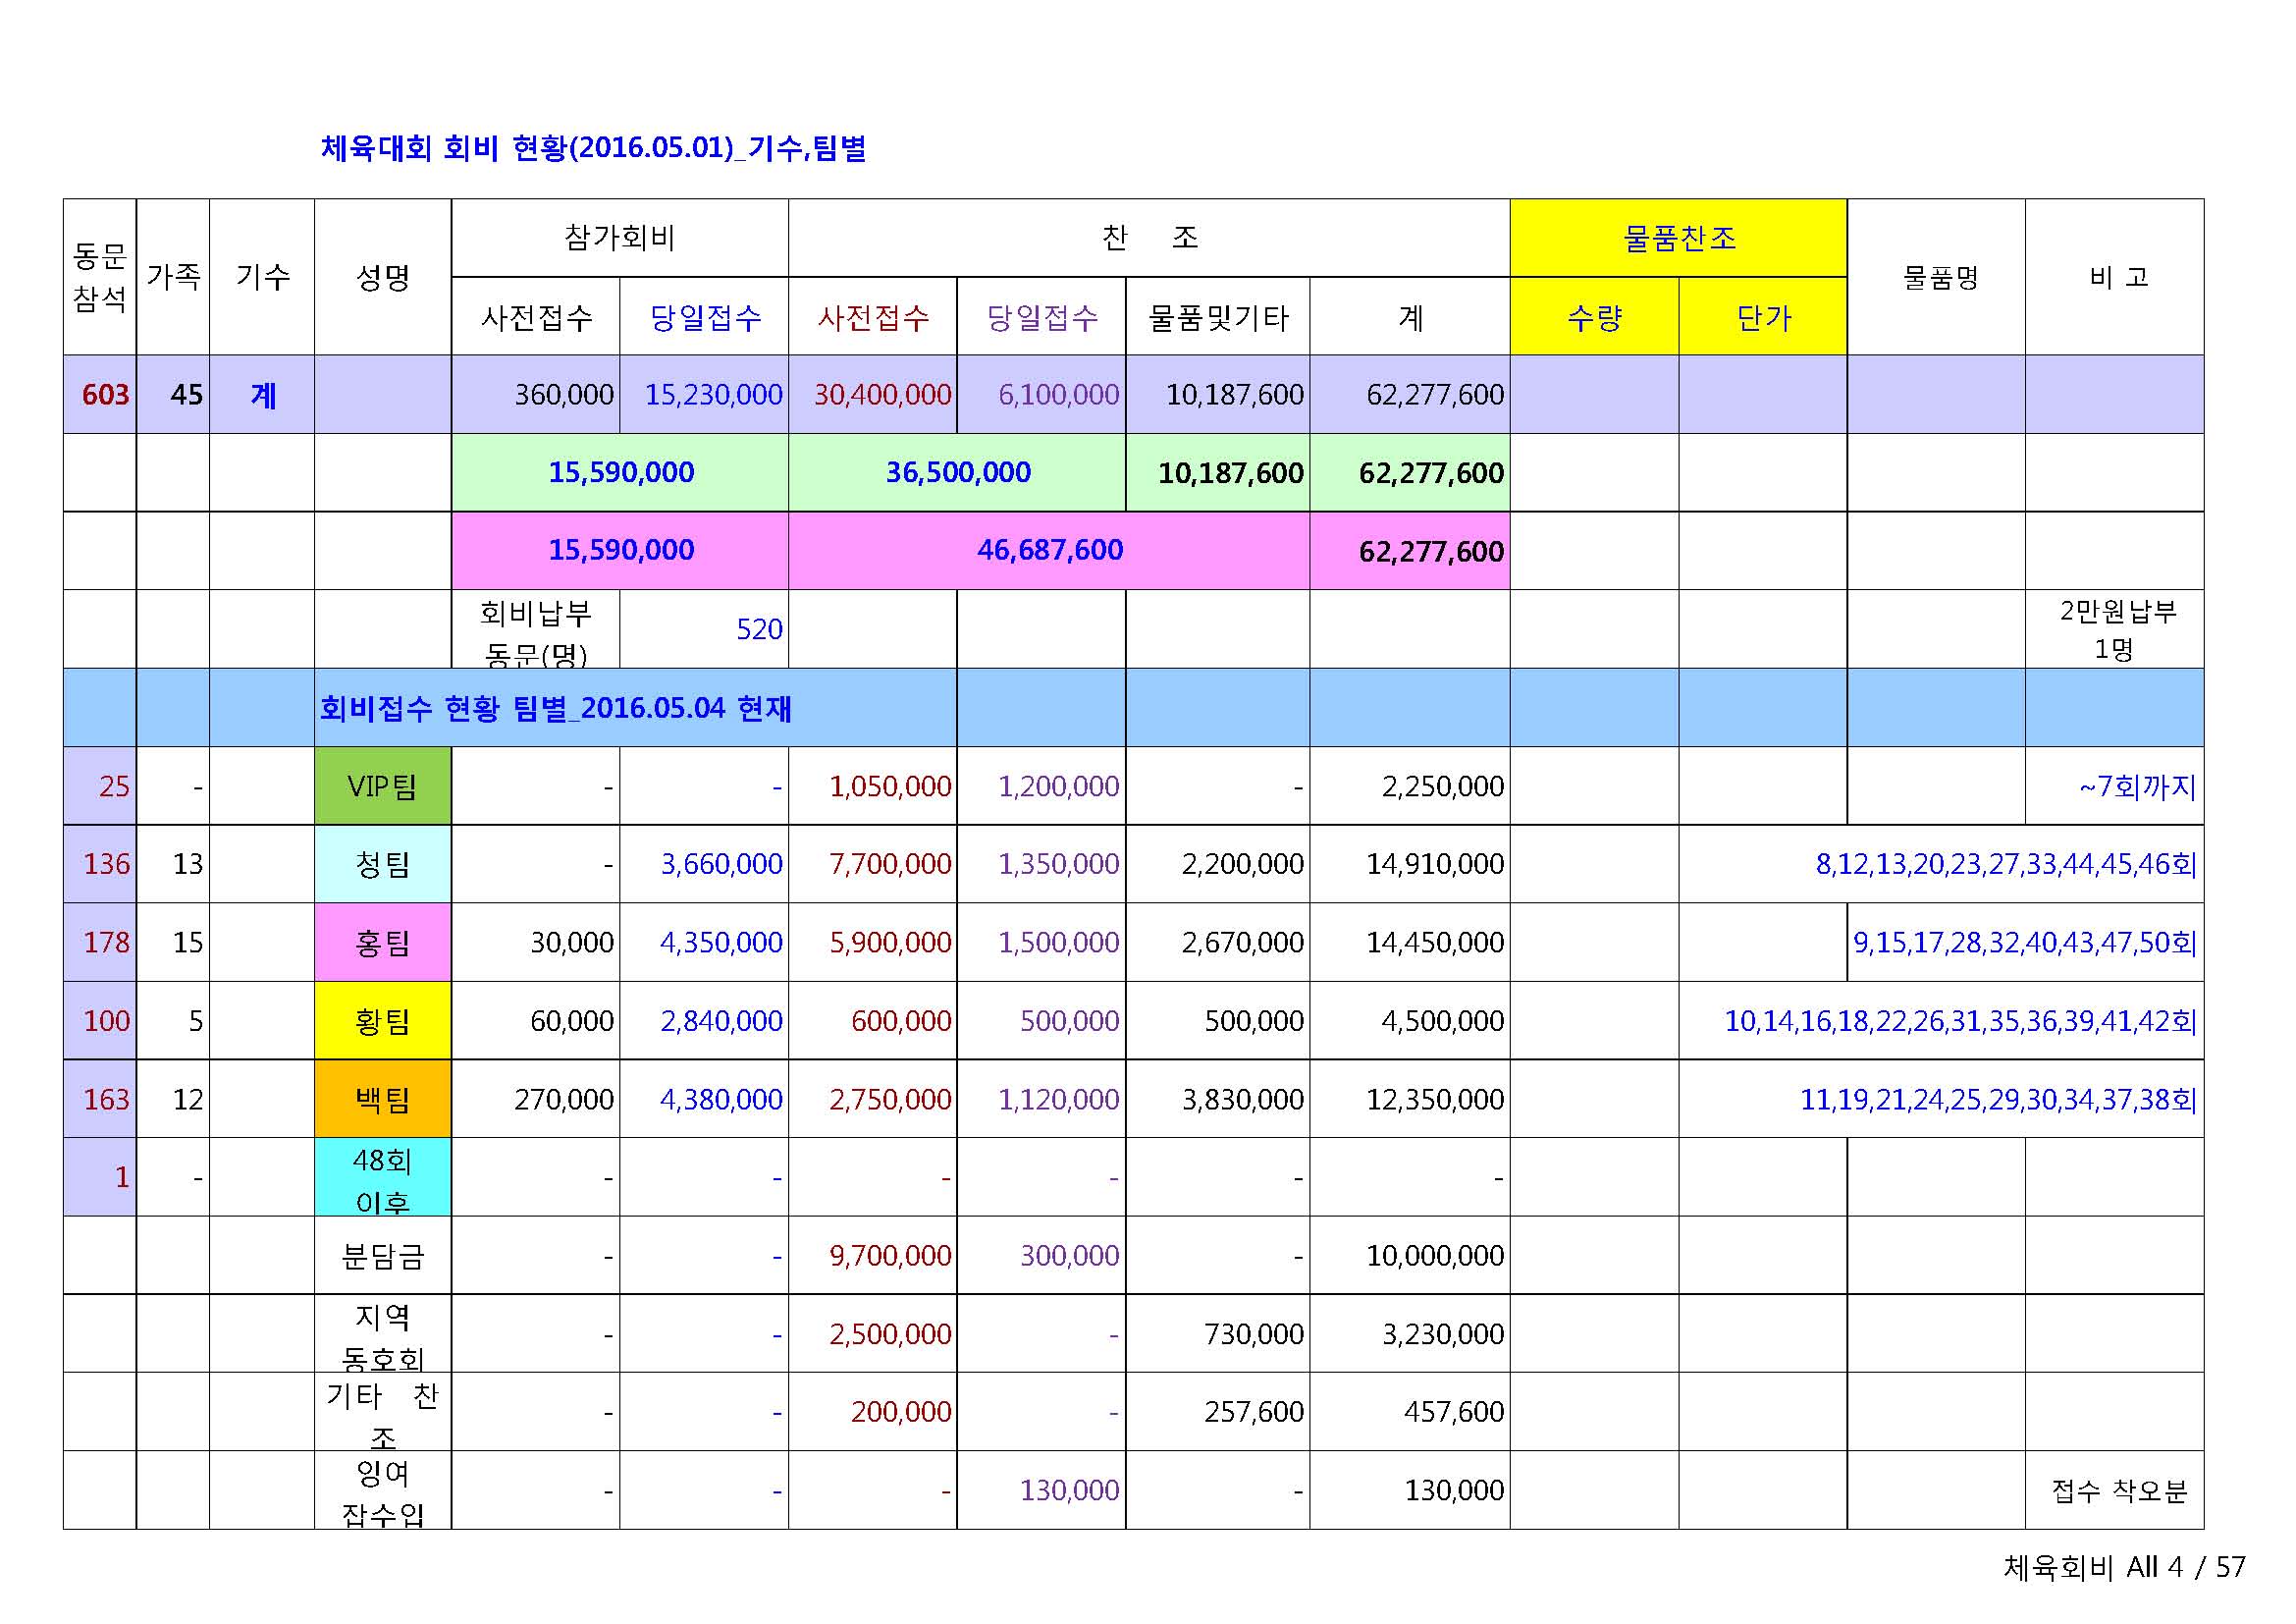Click the 기타 찬조 row label
The height and width of the screenshot is (1624, 2296).
[383, 1413]
